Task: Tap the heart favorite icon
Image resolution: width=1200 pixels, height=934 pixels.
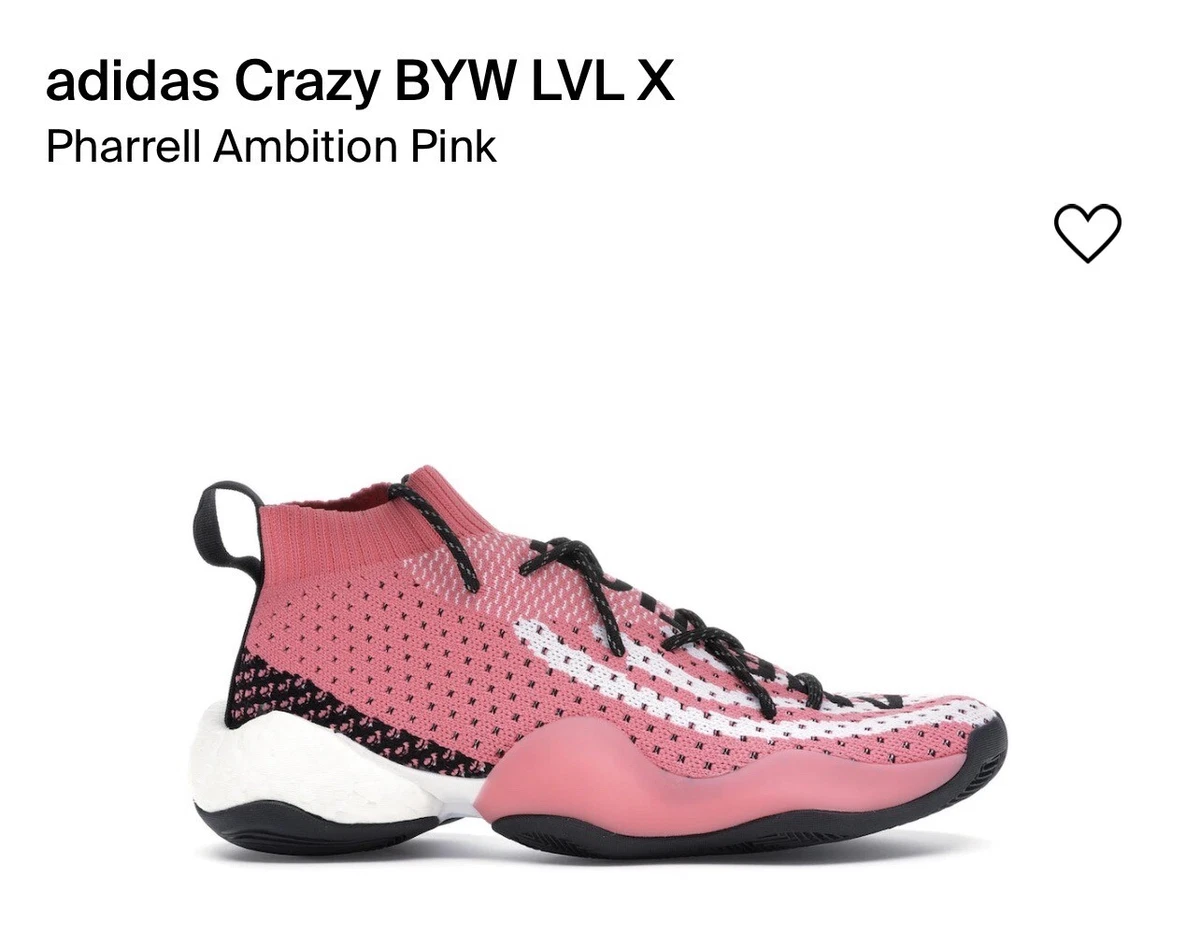Action: tap(1088, 233)
